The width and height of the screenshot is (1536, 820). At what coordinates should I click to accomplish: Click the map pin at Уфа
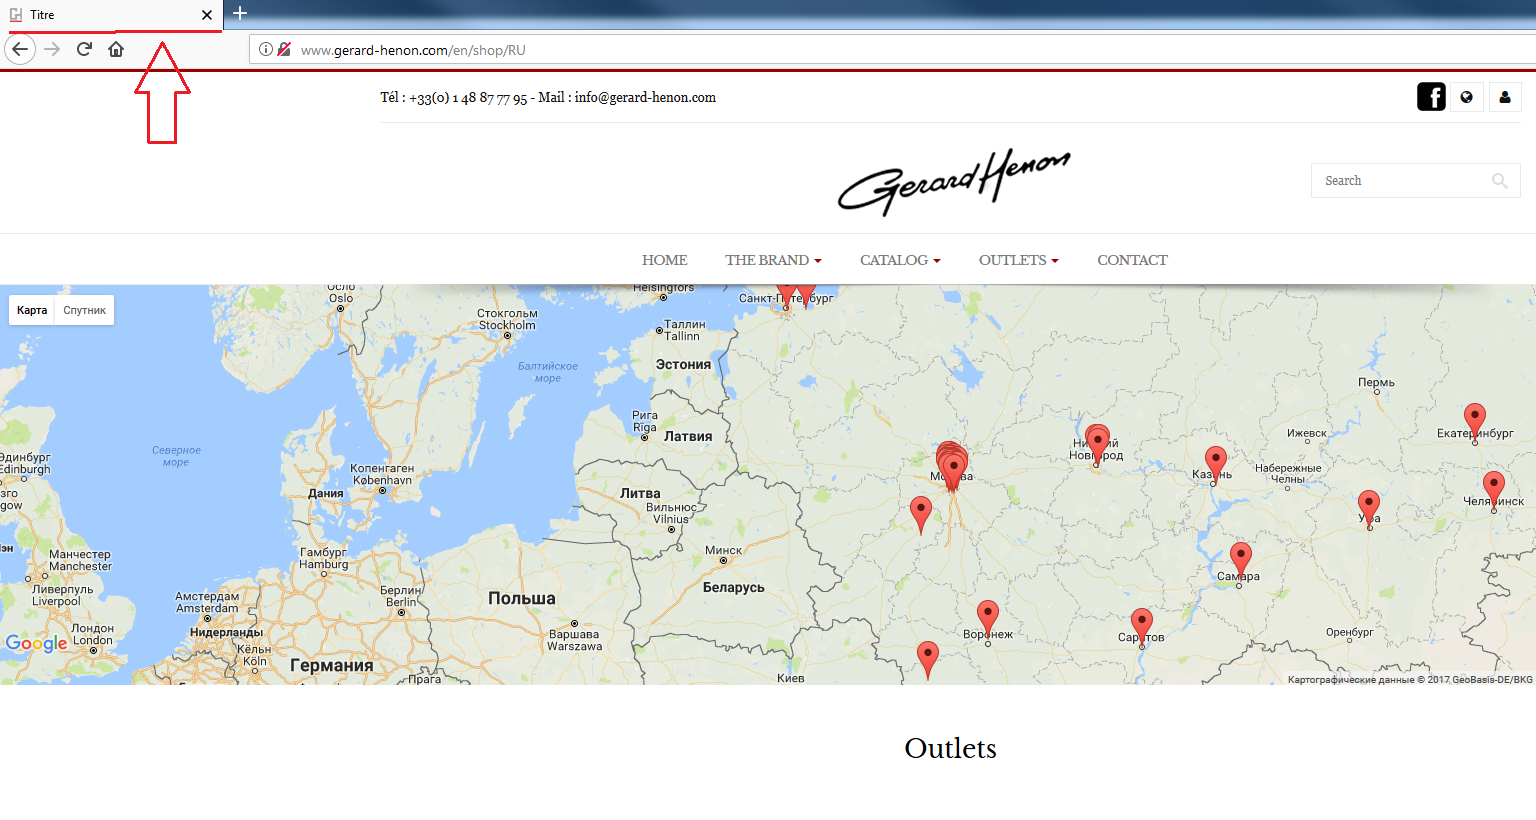[1369, 507]
